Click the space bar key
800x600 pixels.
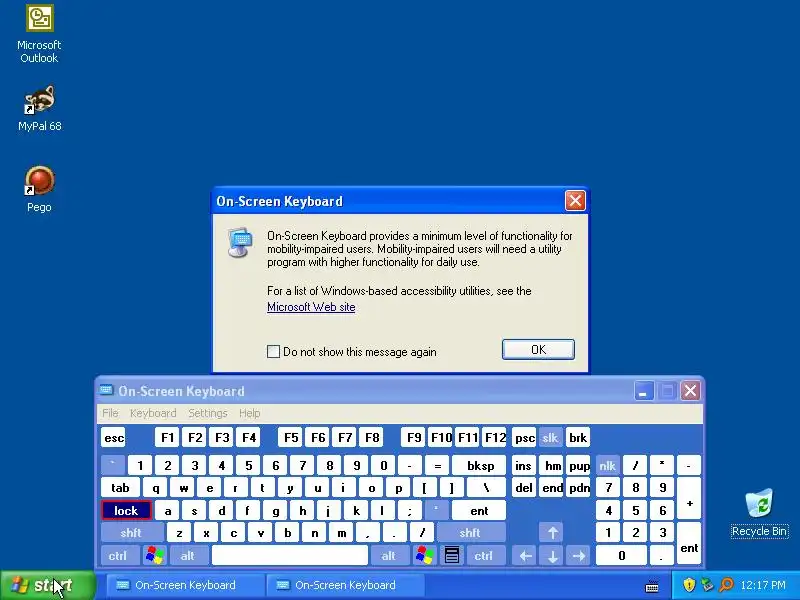click(x=290, y=555)
